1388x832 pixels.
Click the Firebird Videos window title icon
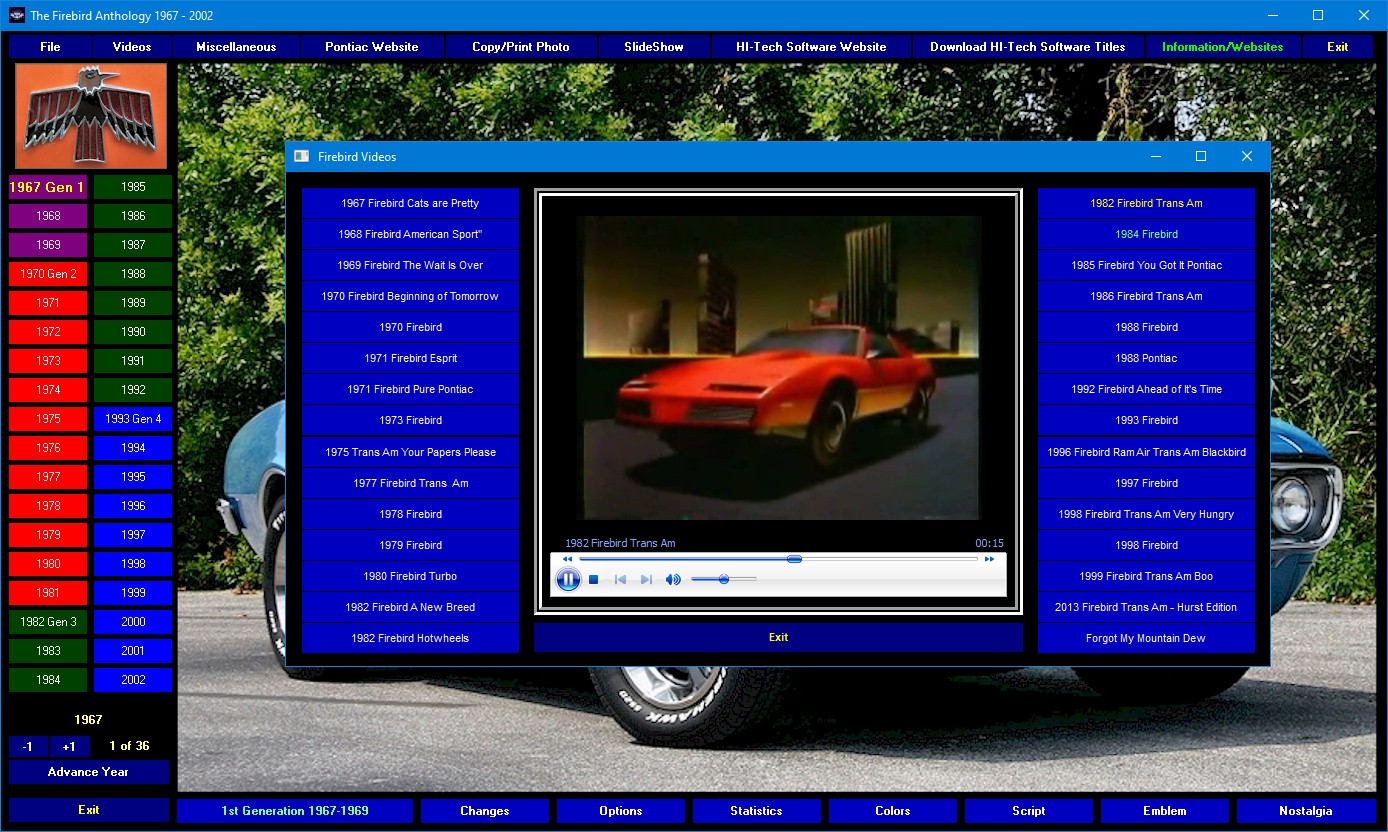point(301,156)
